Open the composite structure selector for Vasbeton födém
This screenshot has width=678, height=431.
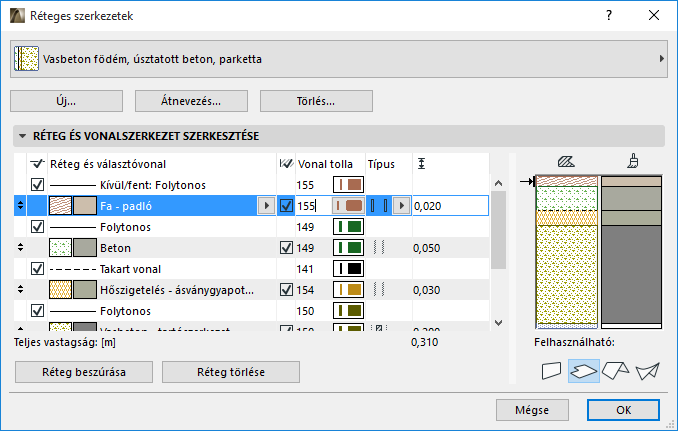pyautogui.click(x=339, y=59)
